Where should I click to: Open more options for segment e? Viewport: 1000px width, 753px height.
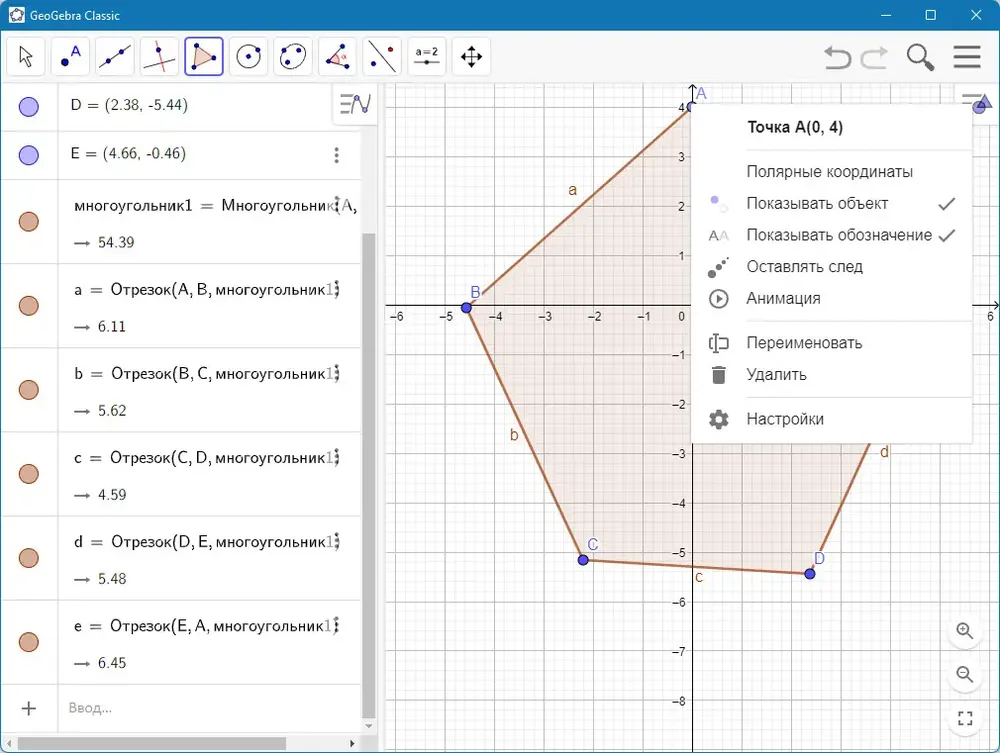[337, 626]
